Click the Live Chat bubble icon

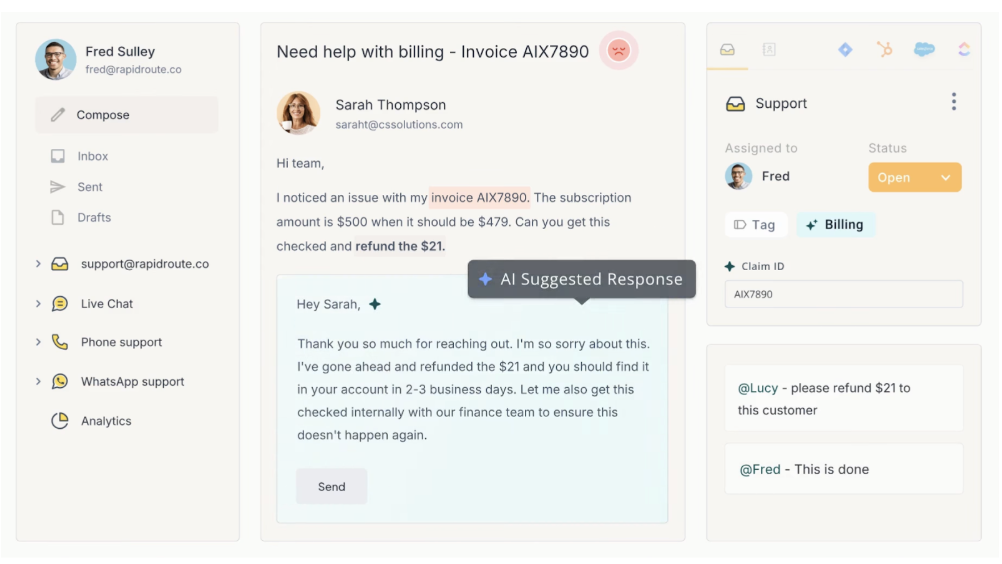(59, 303)
